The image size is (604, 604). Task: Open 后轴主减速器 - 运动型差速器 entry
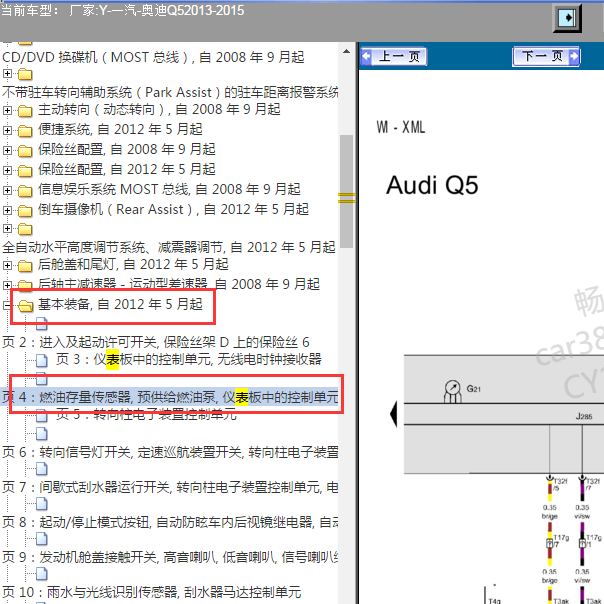tap(179, 284)
